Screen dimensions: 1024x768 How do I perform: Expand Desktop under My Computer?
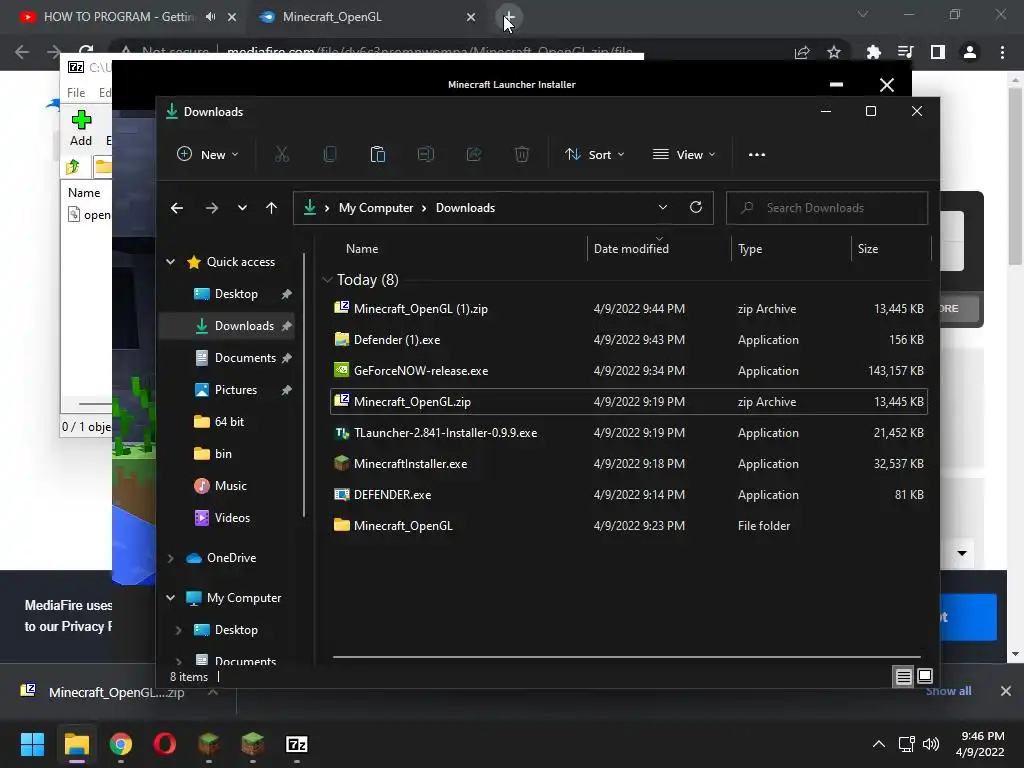[178, 630]
